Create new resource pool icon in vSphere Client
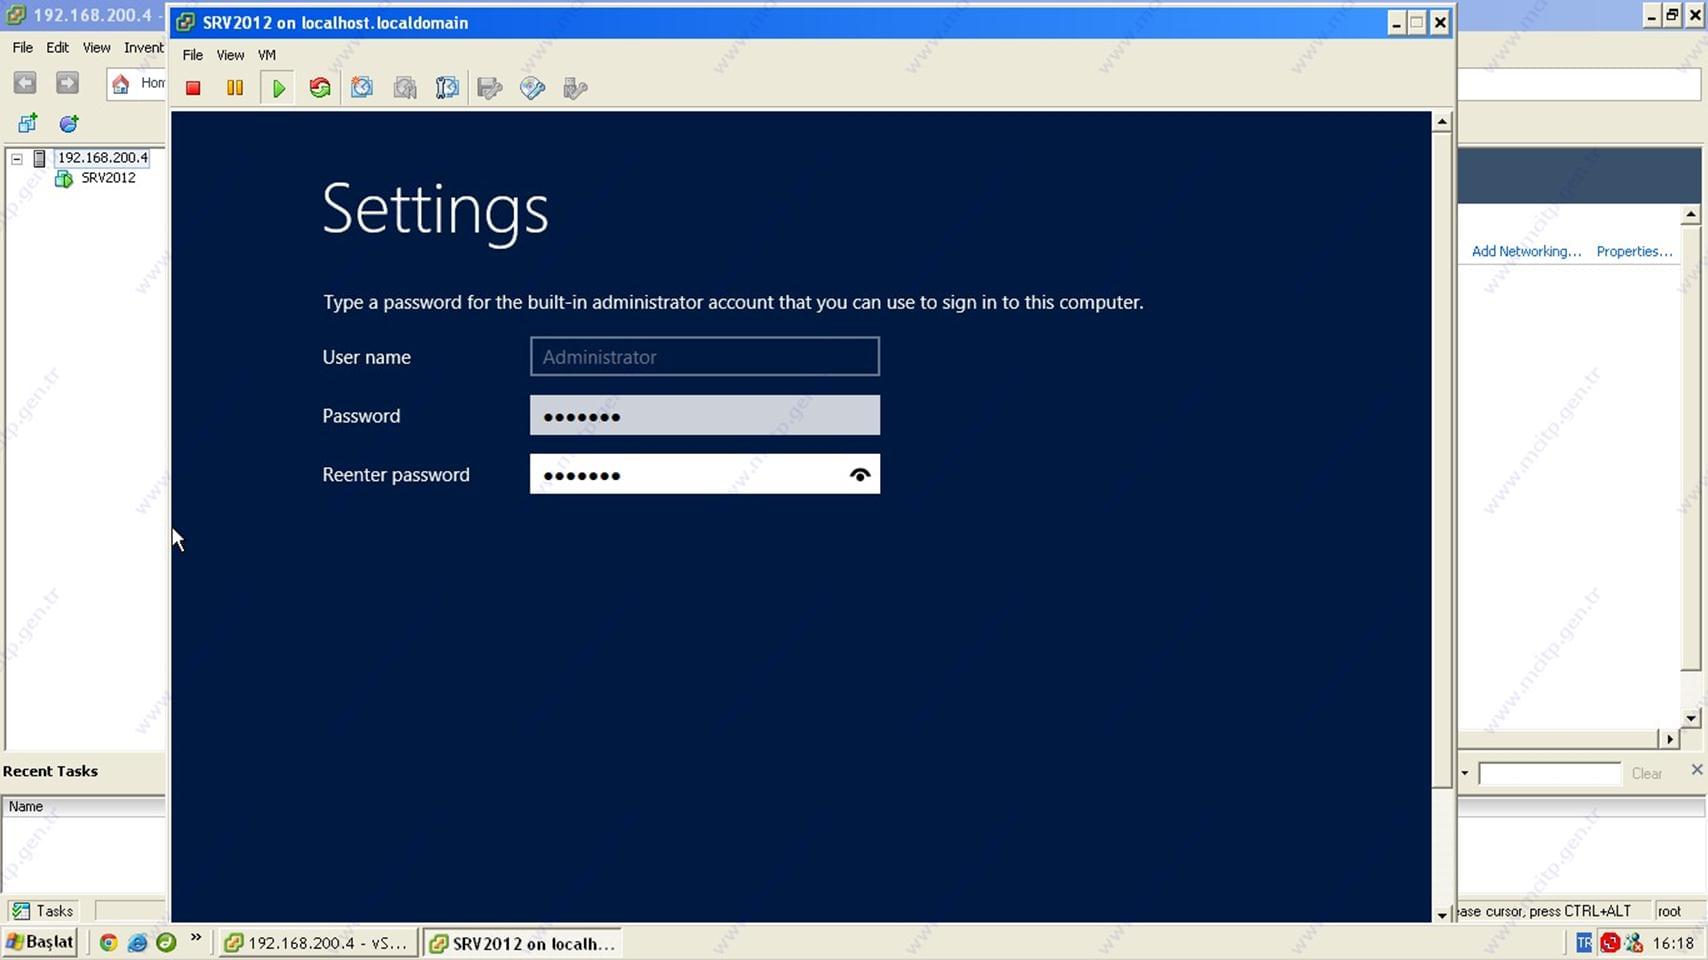 tap(68, 123)
